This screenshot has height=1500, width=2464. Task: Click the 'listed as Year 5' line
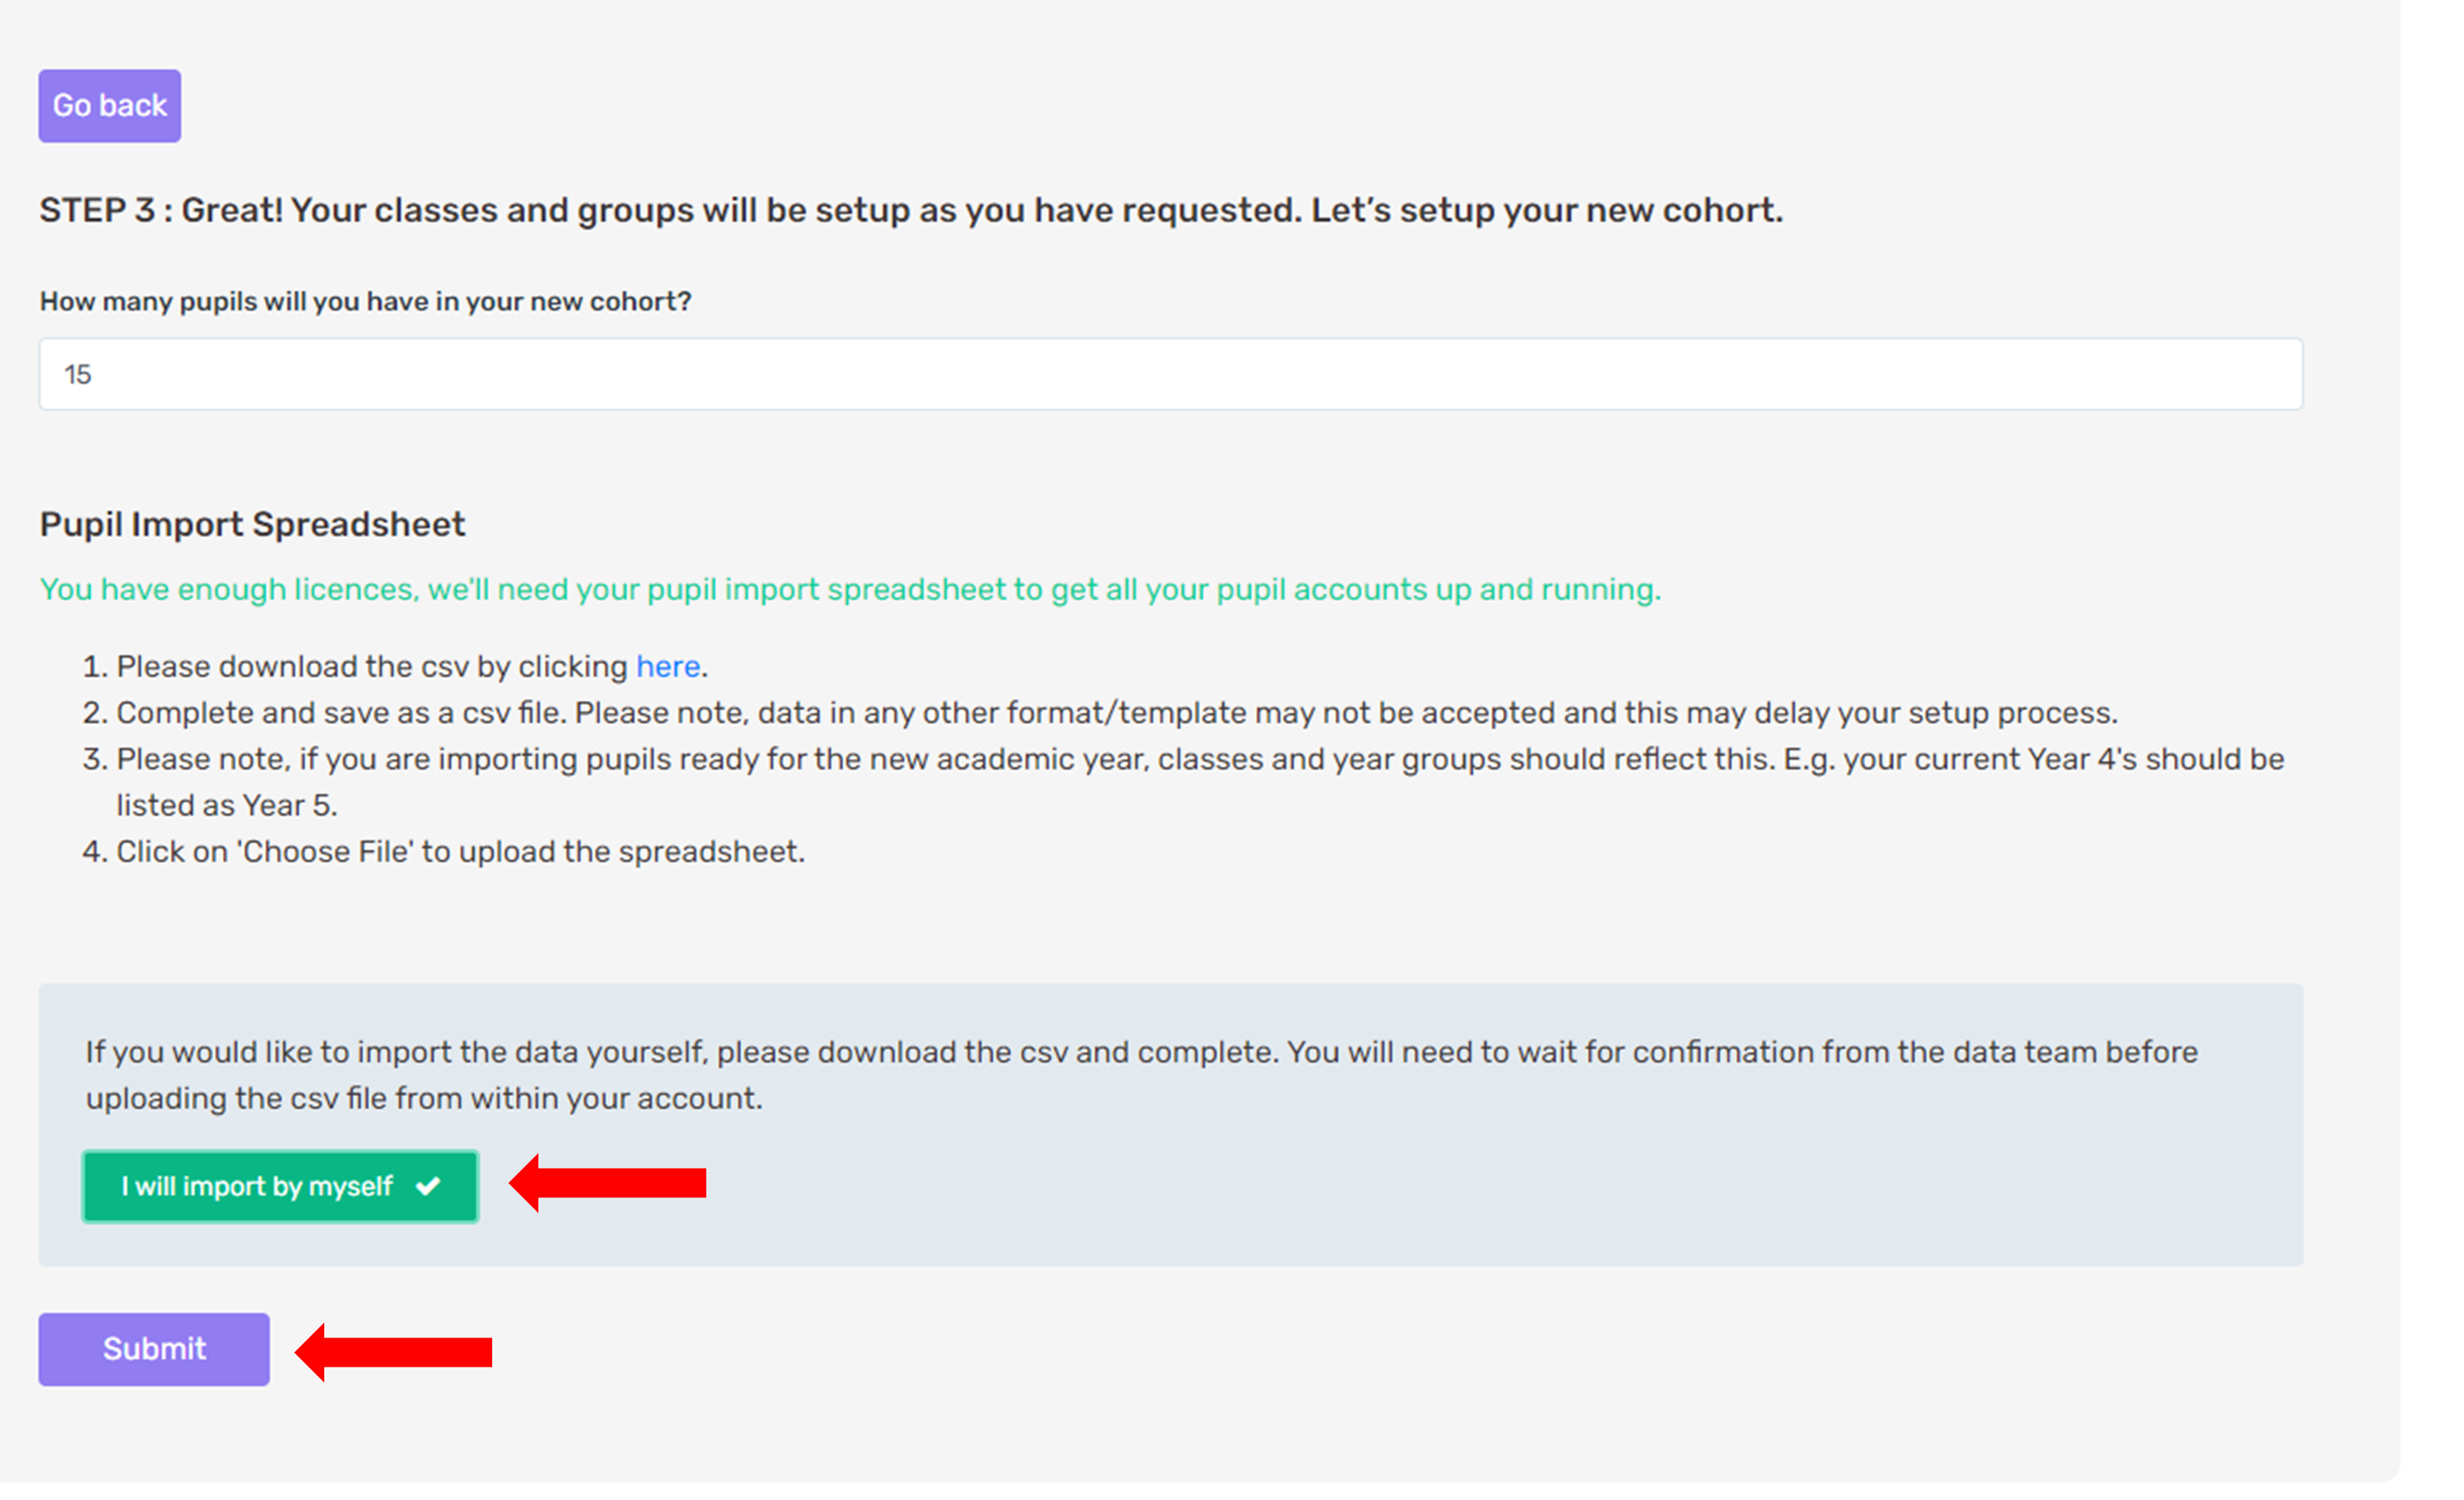coord(227,806)
